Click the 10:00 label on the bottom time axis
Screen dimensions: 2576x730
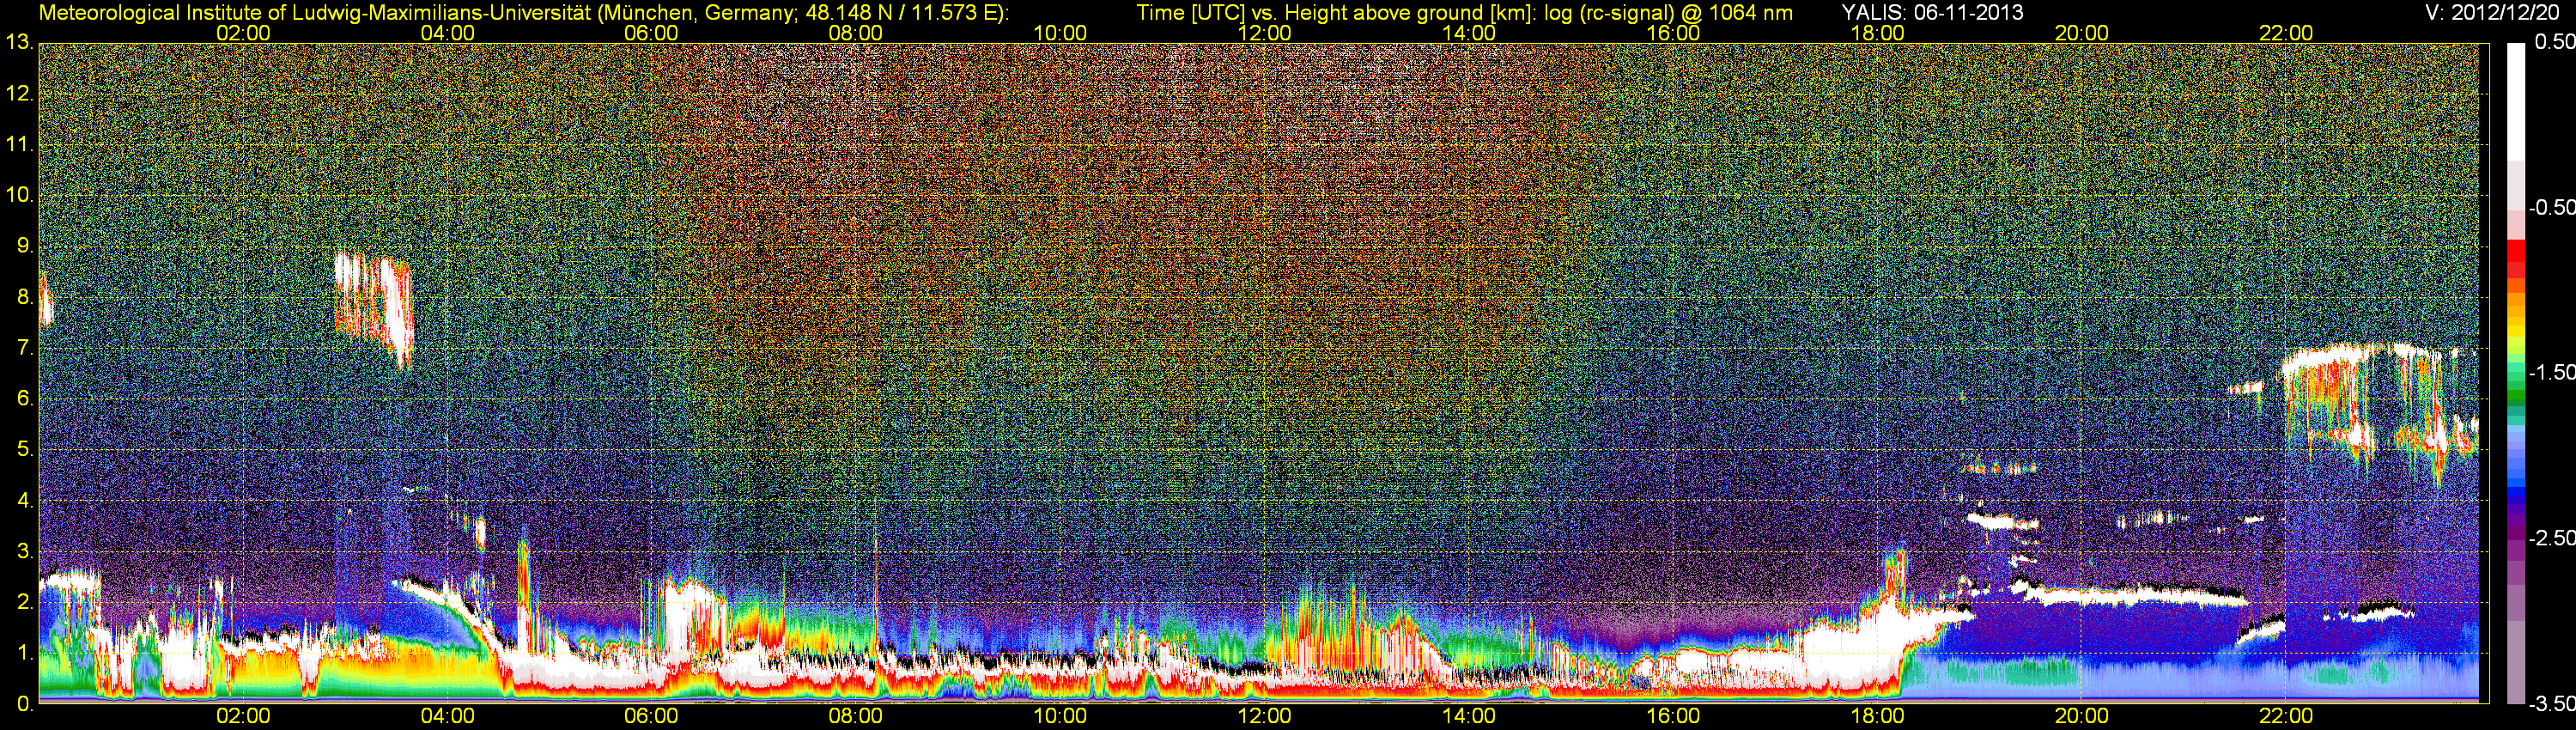tap(1060, 717)
